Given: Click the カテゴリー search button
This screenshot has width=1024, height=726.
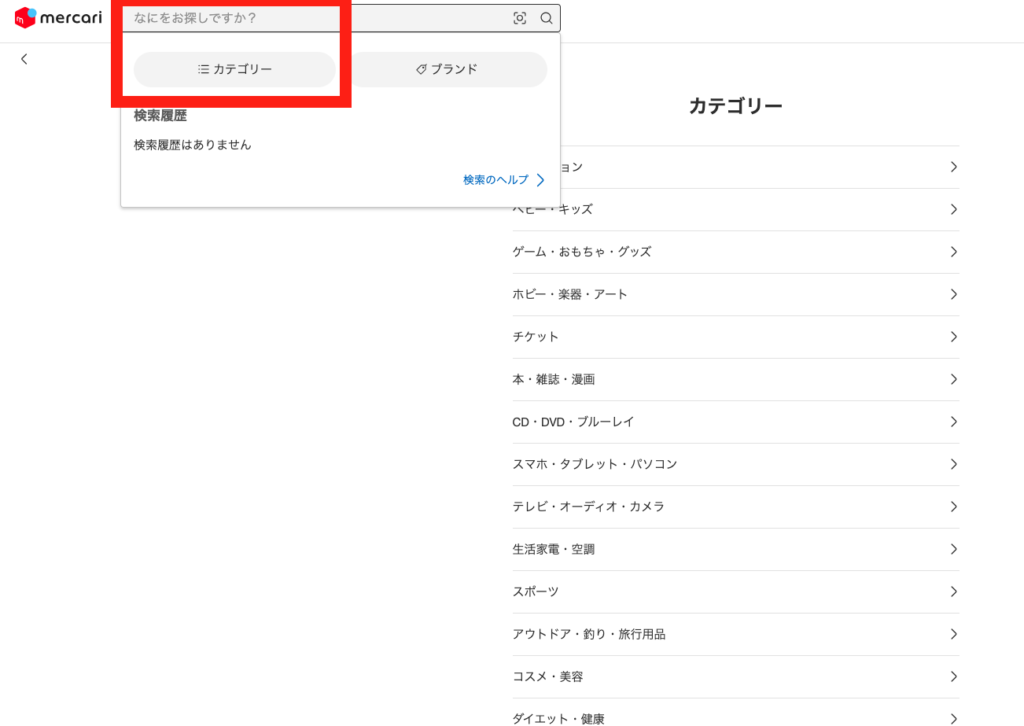Looking at the screenshot, I should (x=235, y=69).
